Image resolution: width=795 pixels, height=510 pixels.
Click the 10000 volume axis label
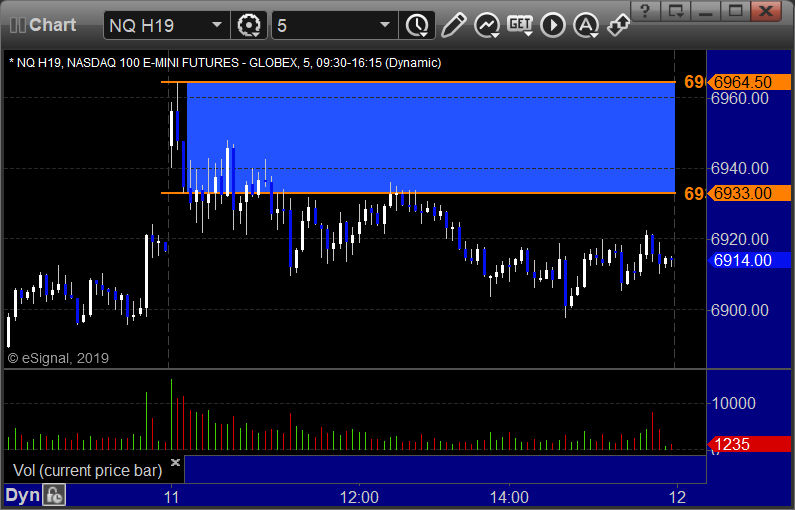(734, 404)
